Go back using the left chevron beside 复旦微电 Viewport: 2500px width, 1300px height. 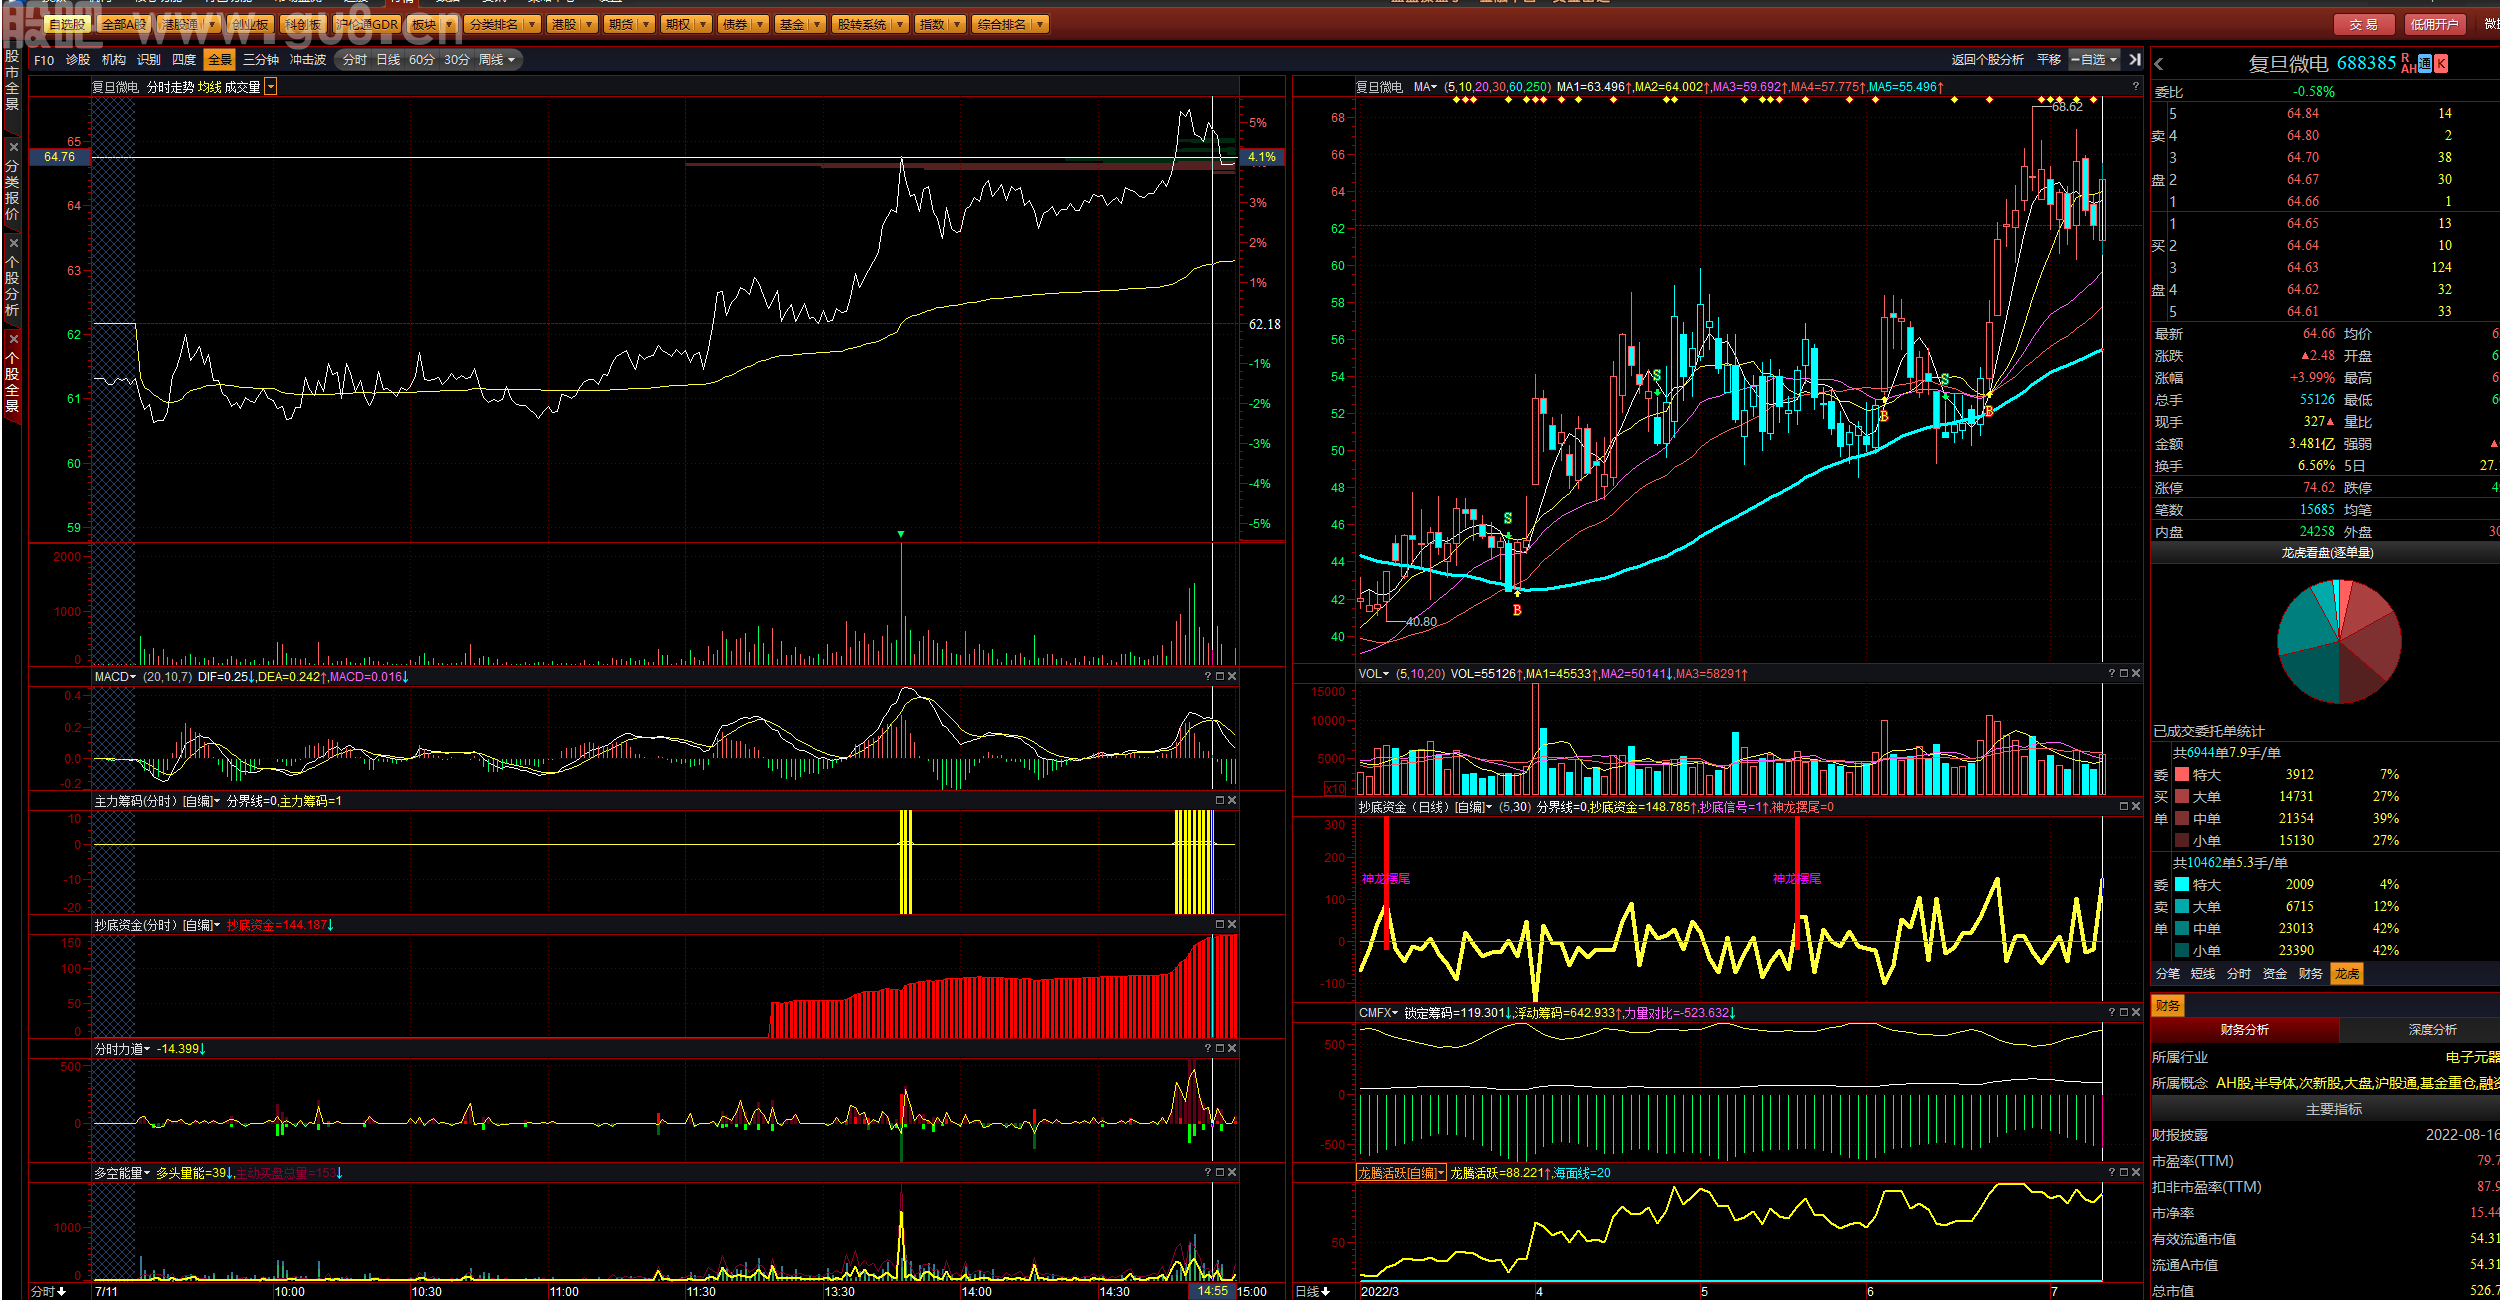pos(2159,64)
